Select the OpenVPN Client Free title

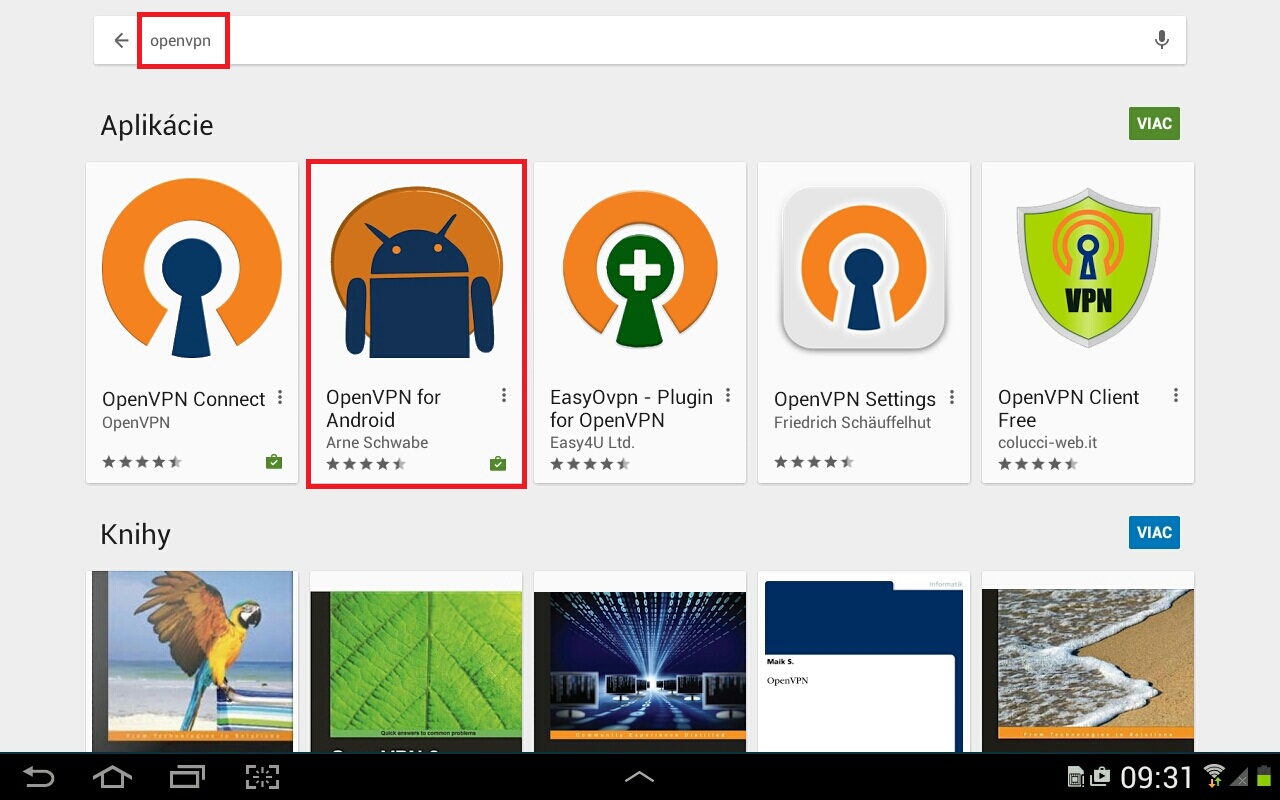(1068, 409)
